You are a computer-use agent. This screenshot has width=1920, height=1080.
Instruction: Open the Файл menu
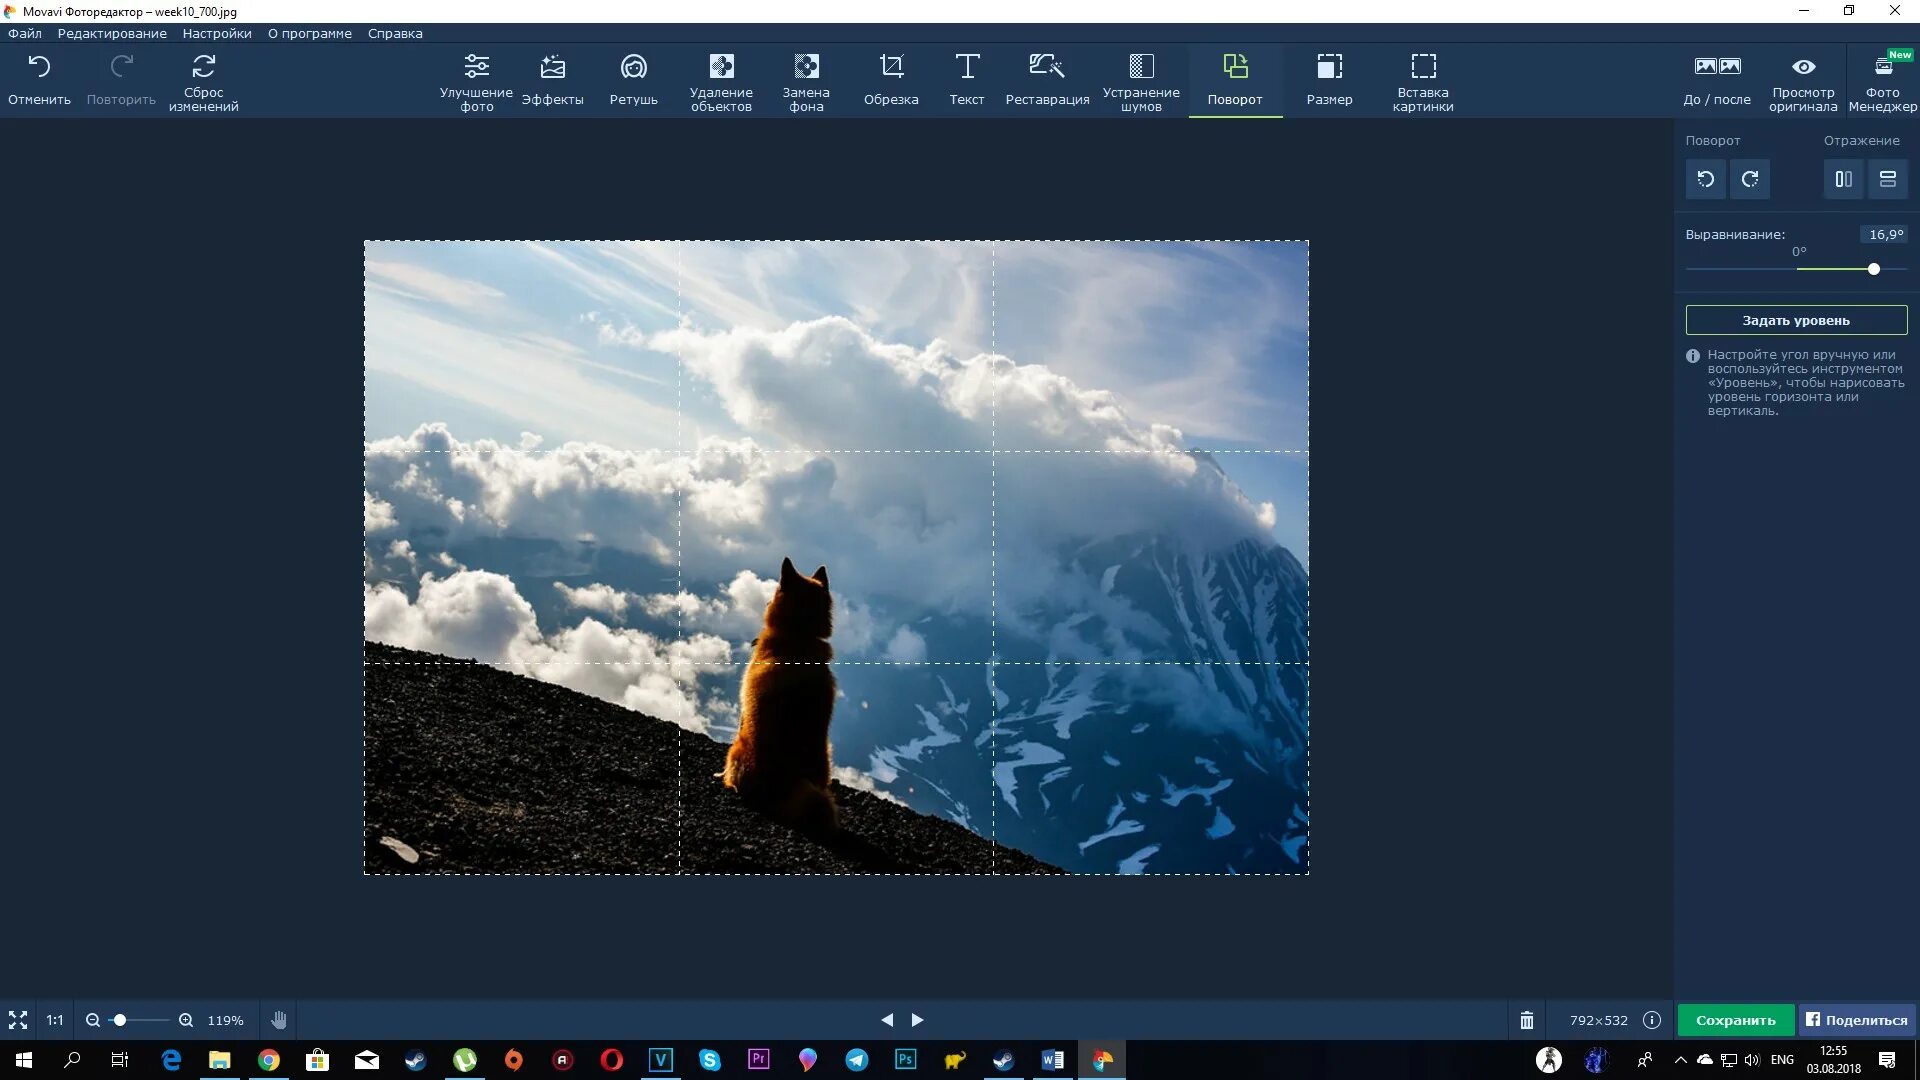tap(25, 33)
